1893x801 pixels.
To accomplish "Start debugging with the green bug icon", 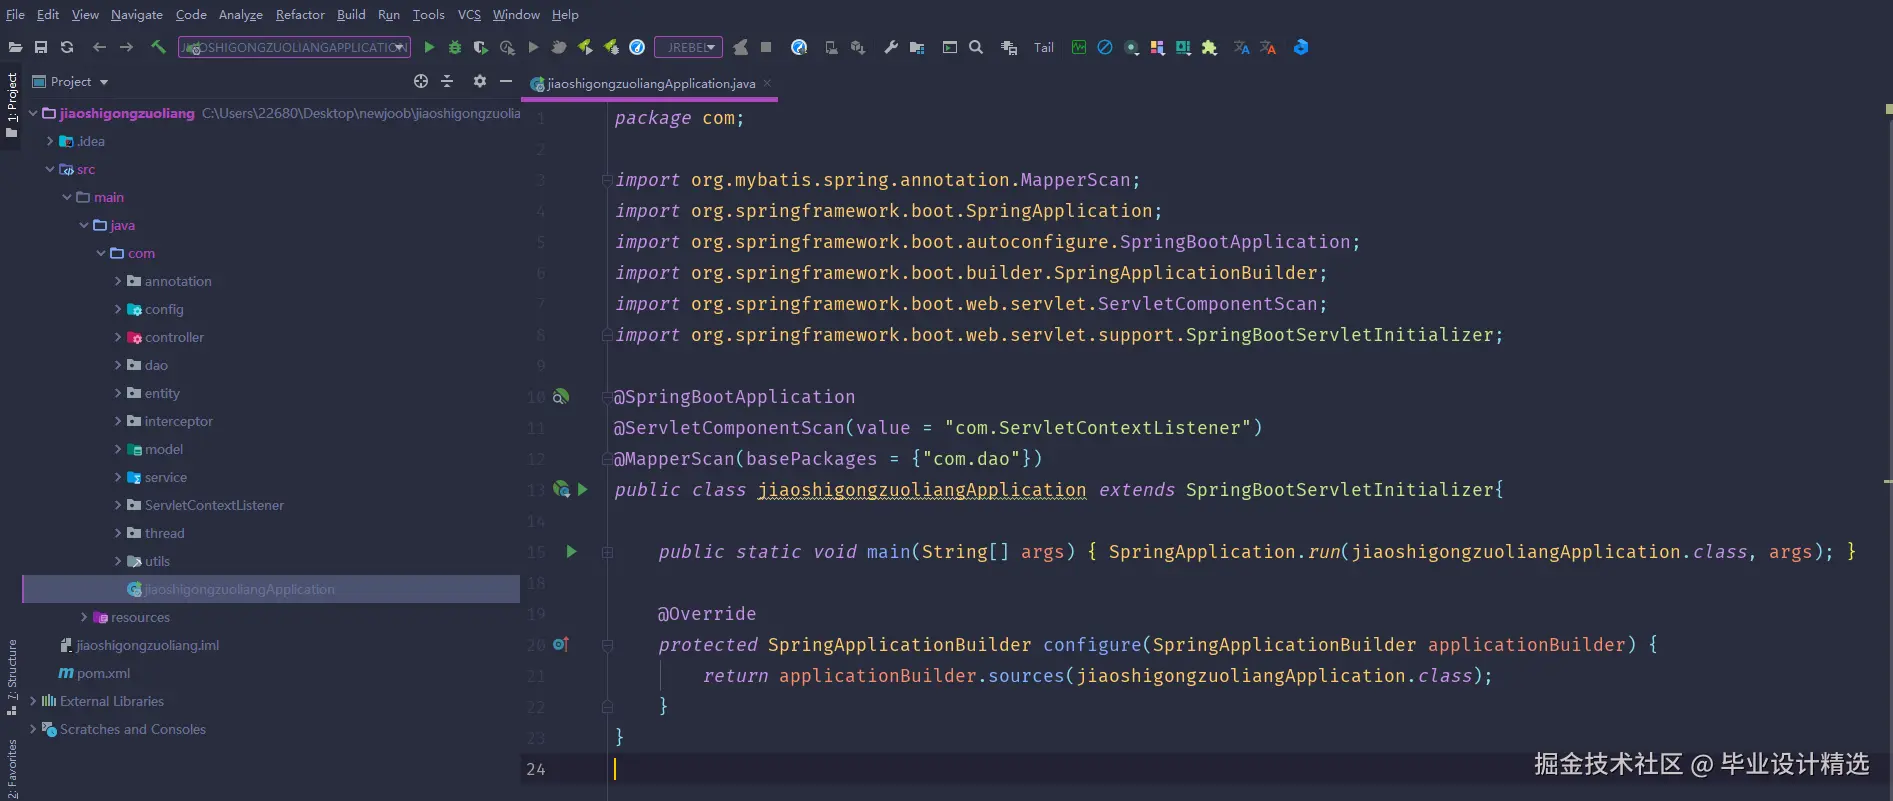I will point(455,47).
